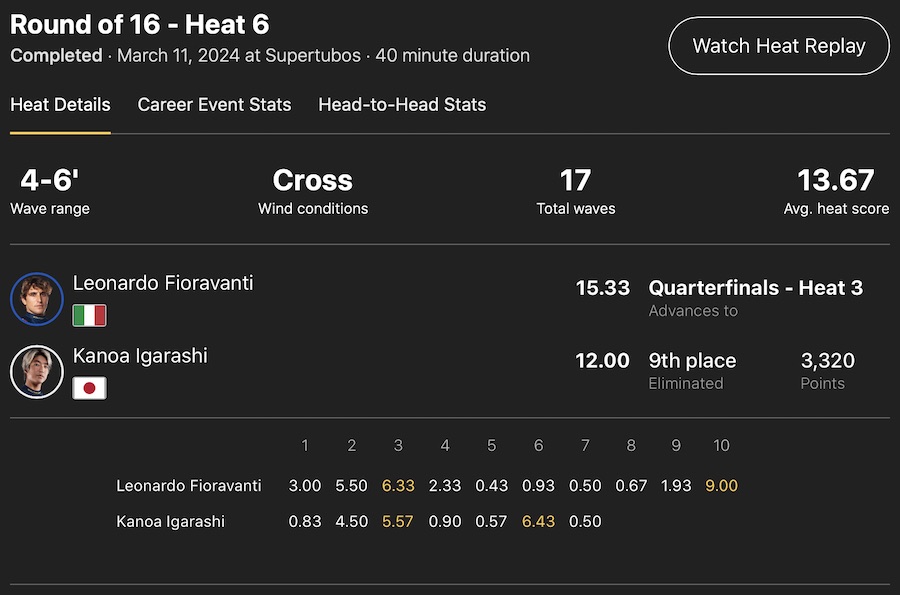Open the Head-to-Head Stats tab
900x595 pixels.
402,104
